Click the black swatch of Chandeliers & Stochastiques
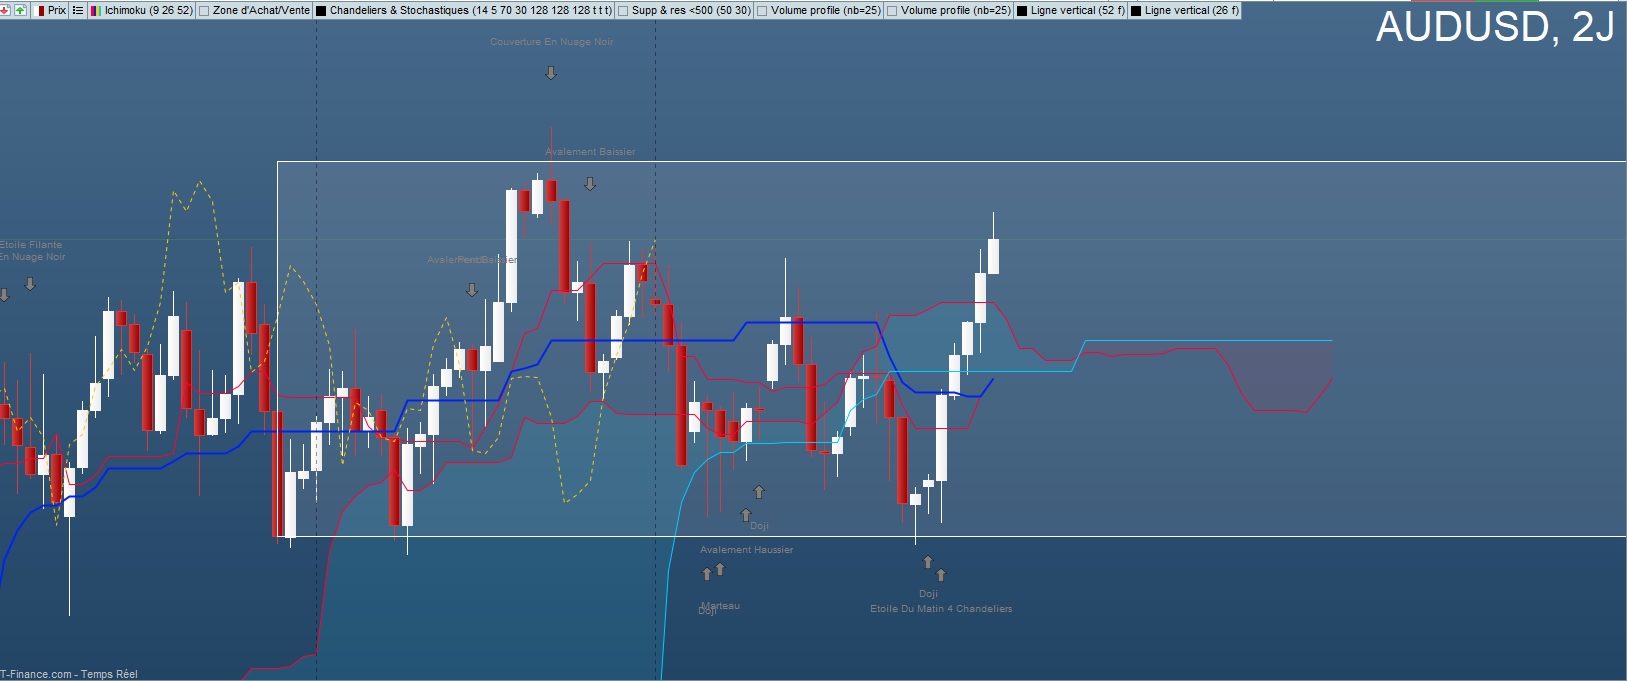The image size is (1627, 681). click(x=321, y=10)
